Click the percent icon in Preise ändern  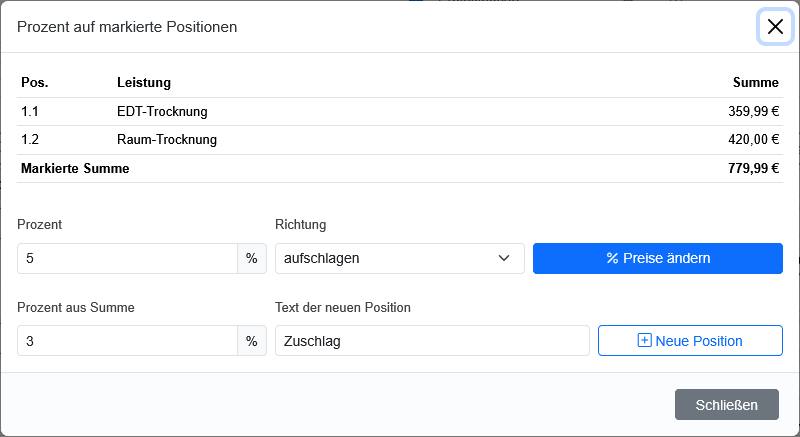click(x=612, y=259)
